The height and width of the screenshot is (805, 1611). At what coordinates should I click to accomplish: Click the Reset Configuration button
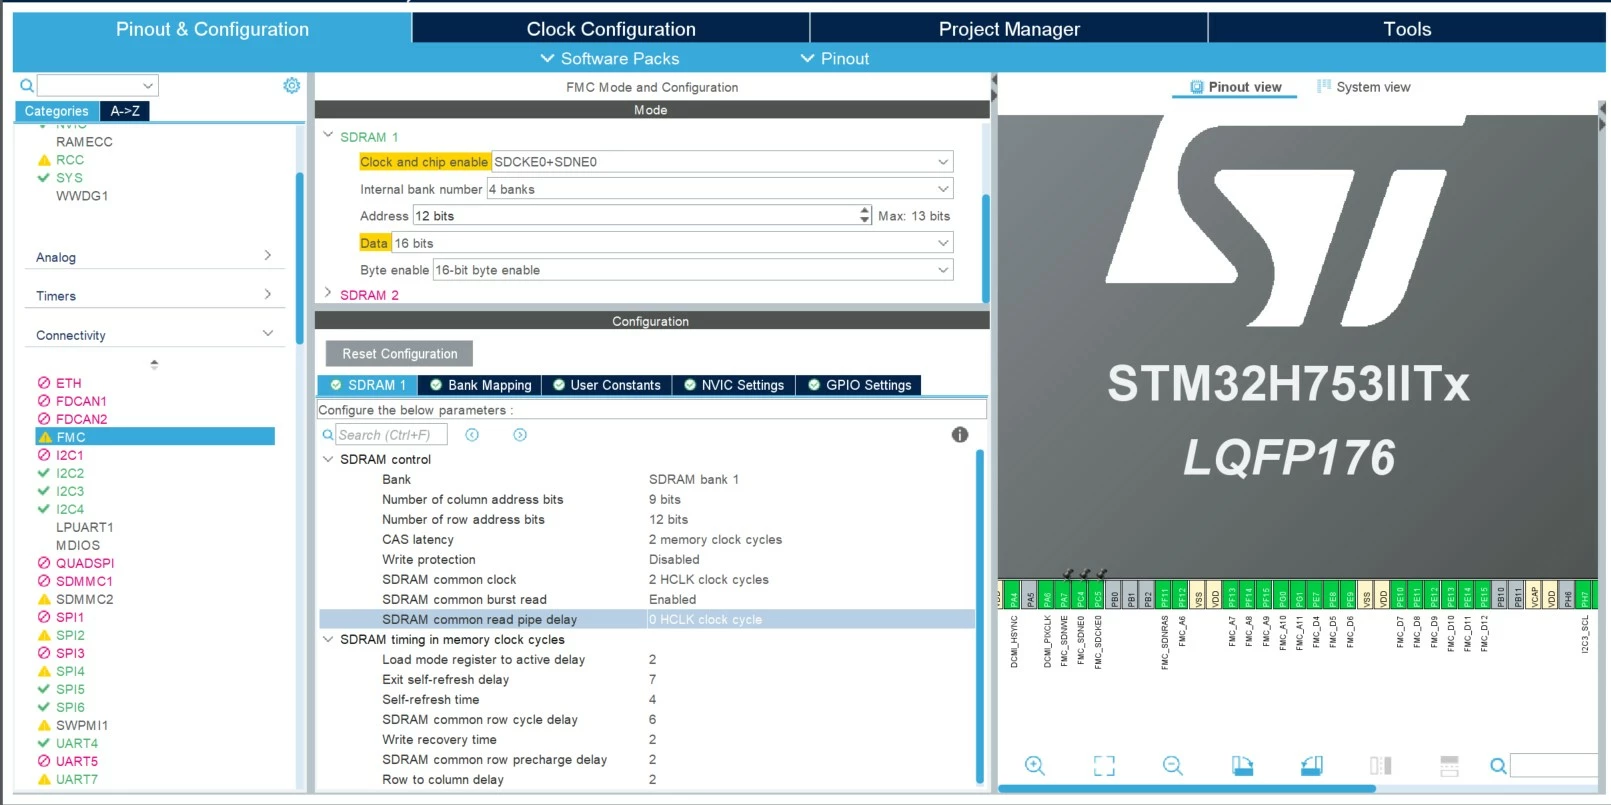pos(400,354)
